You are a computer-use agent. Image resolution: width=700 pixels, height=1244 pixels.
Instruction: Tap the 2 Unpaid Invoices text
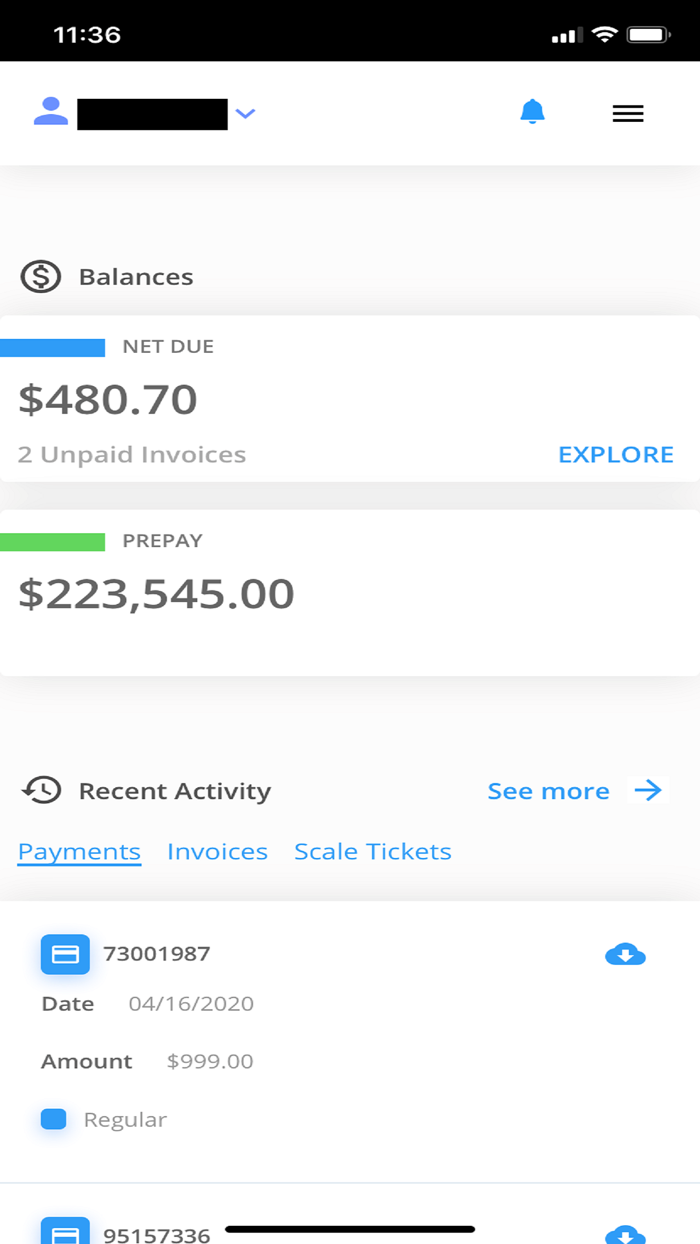click(132, 455)
